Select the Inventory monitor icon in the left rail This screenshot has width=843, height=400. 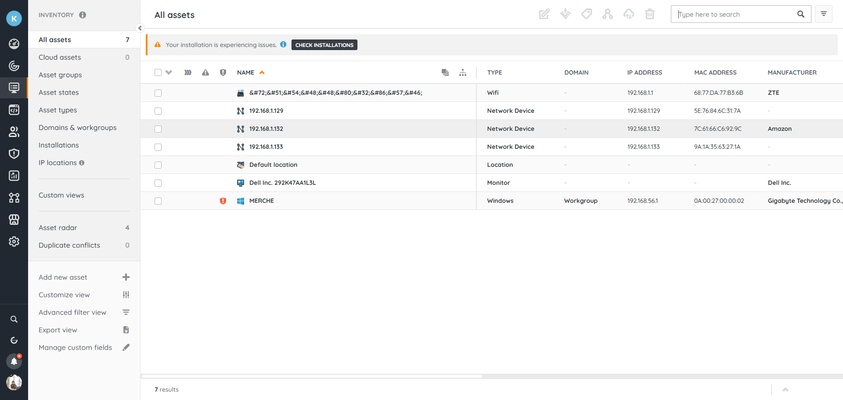click(14, 88)
